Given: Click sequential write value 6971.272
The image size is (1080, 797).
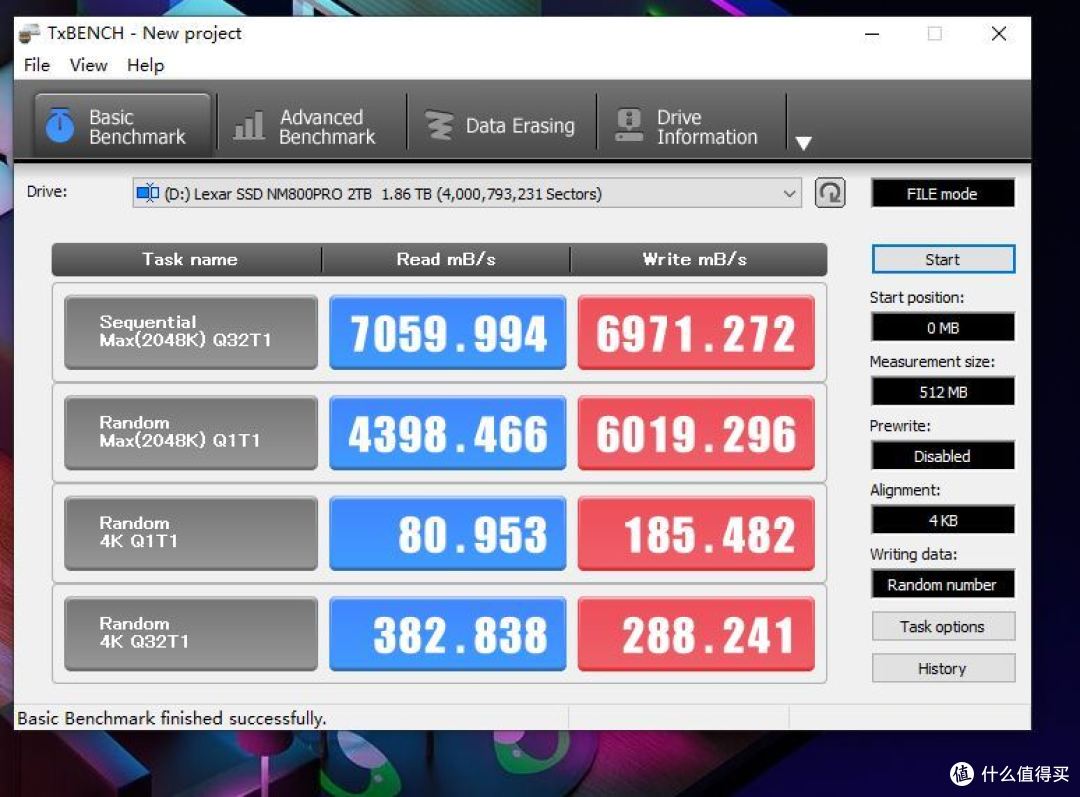Looking at the screenshot, I should pyautogui.click(x=696, y=332).
